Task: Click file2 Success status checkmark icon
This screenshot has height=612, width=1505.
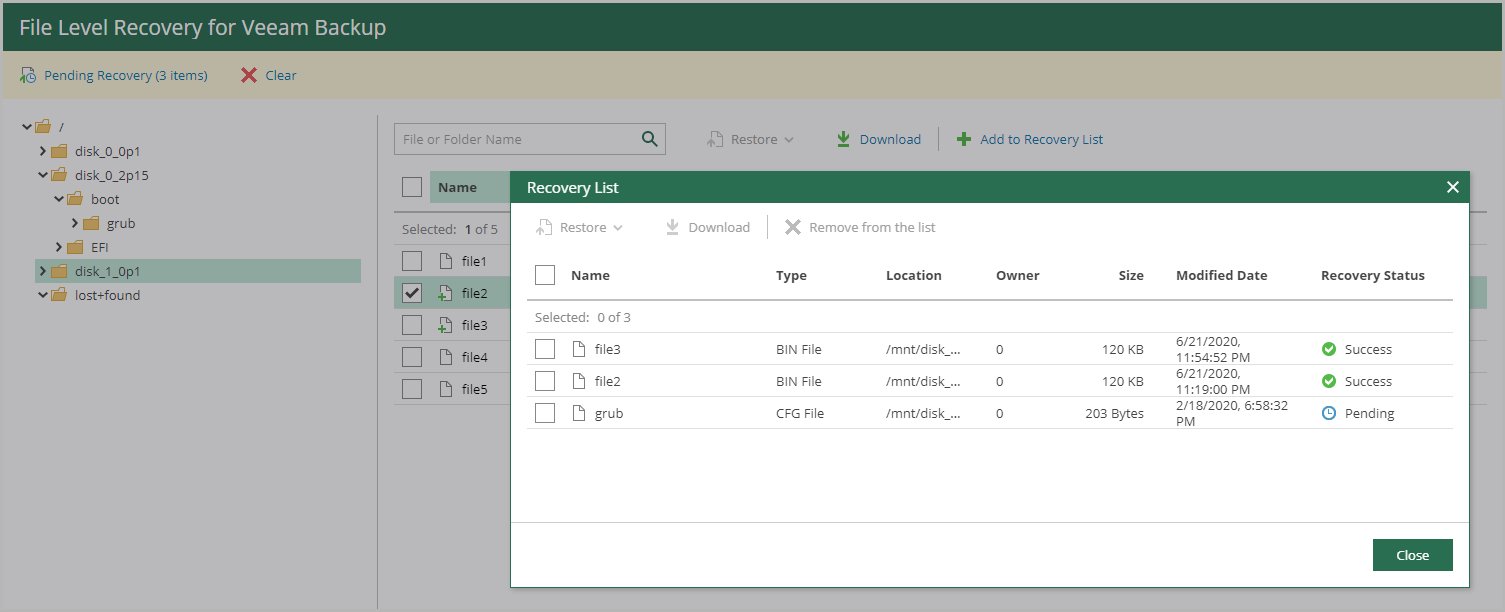Action: pyautogui.click(x=1329, y=381)
